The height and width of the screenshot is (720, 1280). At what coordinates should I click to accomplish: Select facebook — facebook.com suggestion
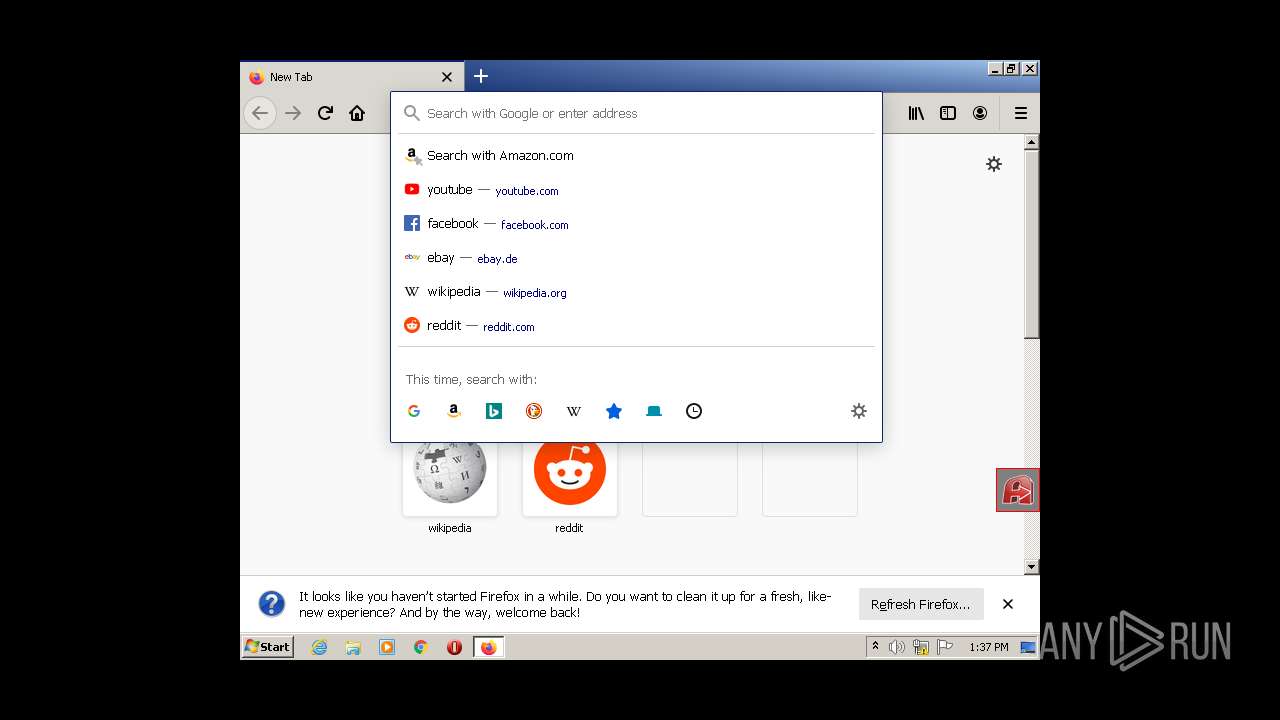(x=636, y=223)
